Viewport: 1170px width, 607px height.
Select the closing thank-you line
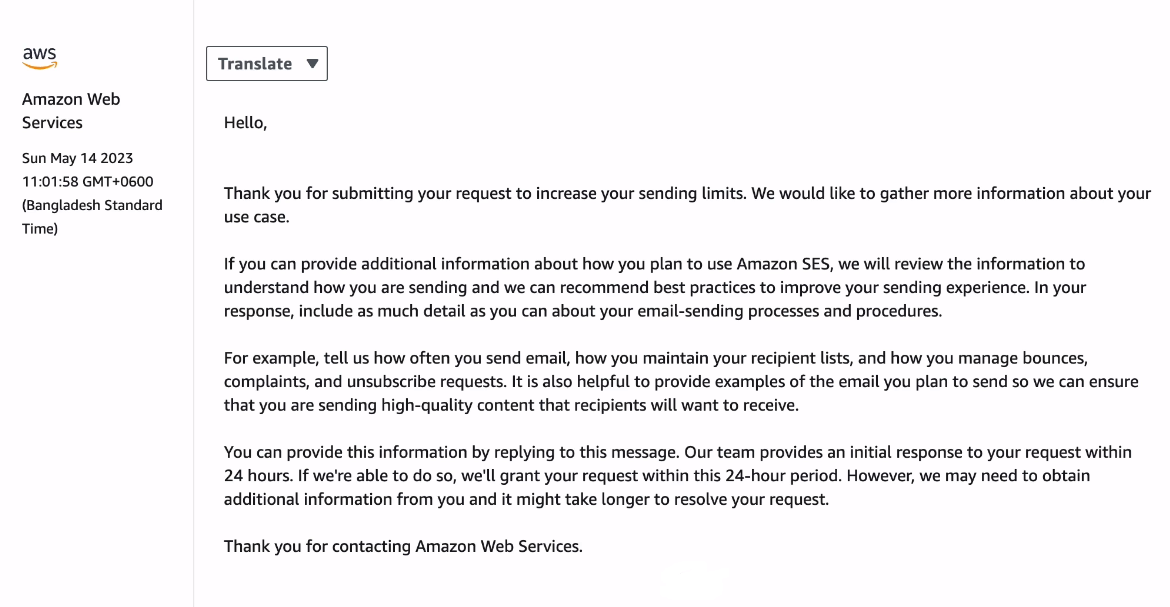pyautogui.click(x=404, y=546)
